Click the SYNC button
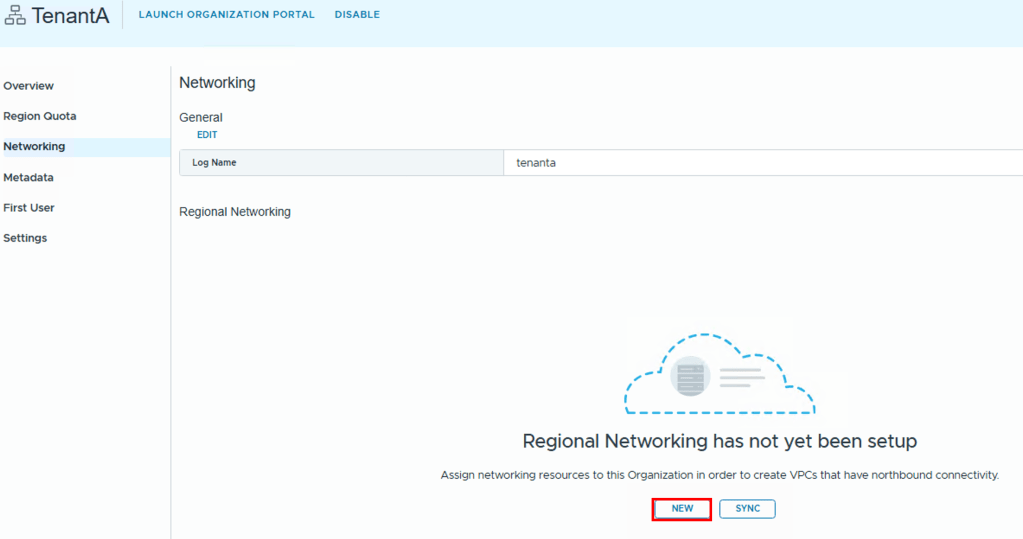The image size is (1023, 539). point(747,509)
